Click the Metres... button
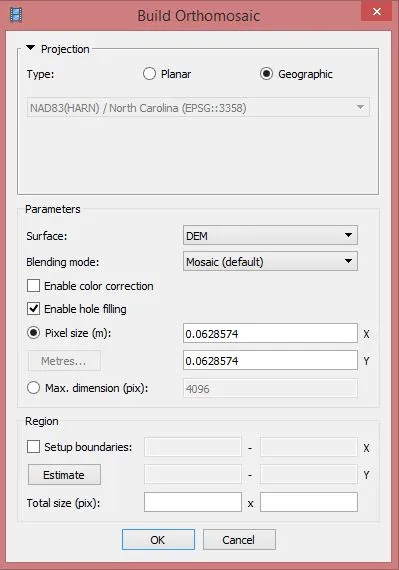 tap(64, 361)
